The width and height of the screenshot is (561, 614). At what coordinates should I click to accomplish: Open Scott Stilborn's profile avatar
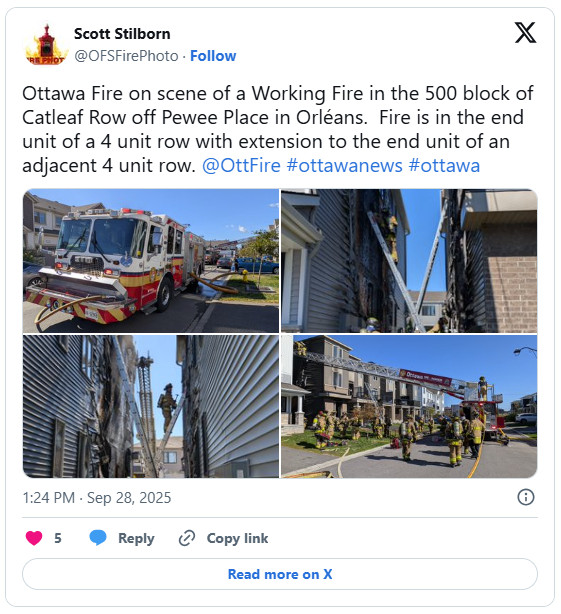click(46, 45)
